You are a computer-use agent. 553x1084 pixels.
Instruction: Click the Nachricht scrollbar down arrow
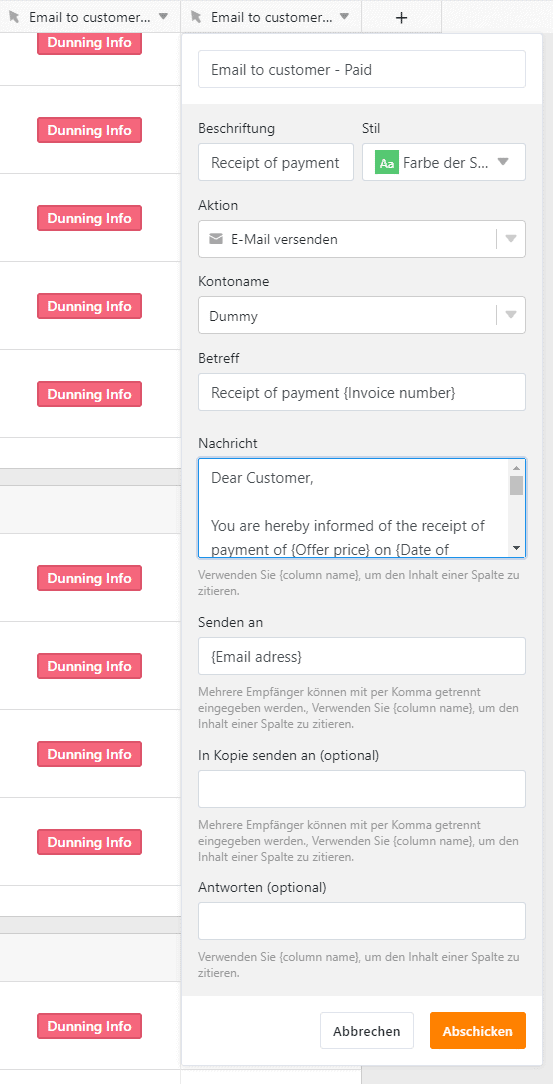[x=516, y=548]
